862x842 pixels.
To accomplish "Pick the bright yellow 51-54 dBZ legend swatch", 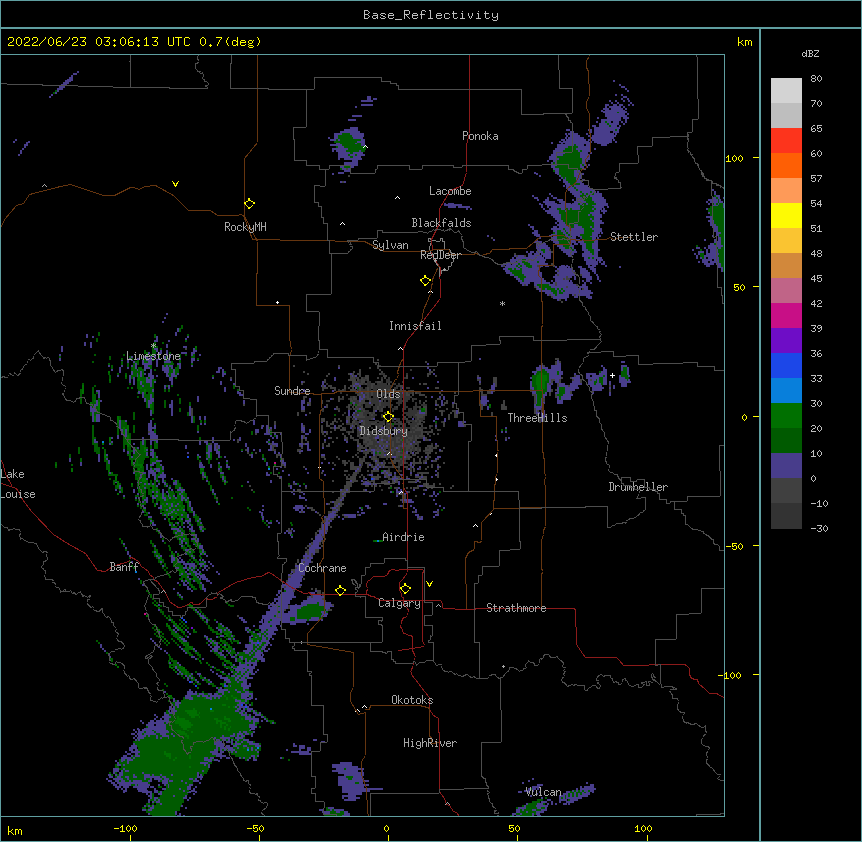I will (x=786, y=216).
